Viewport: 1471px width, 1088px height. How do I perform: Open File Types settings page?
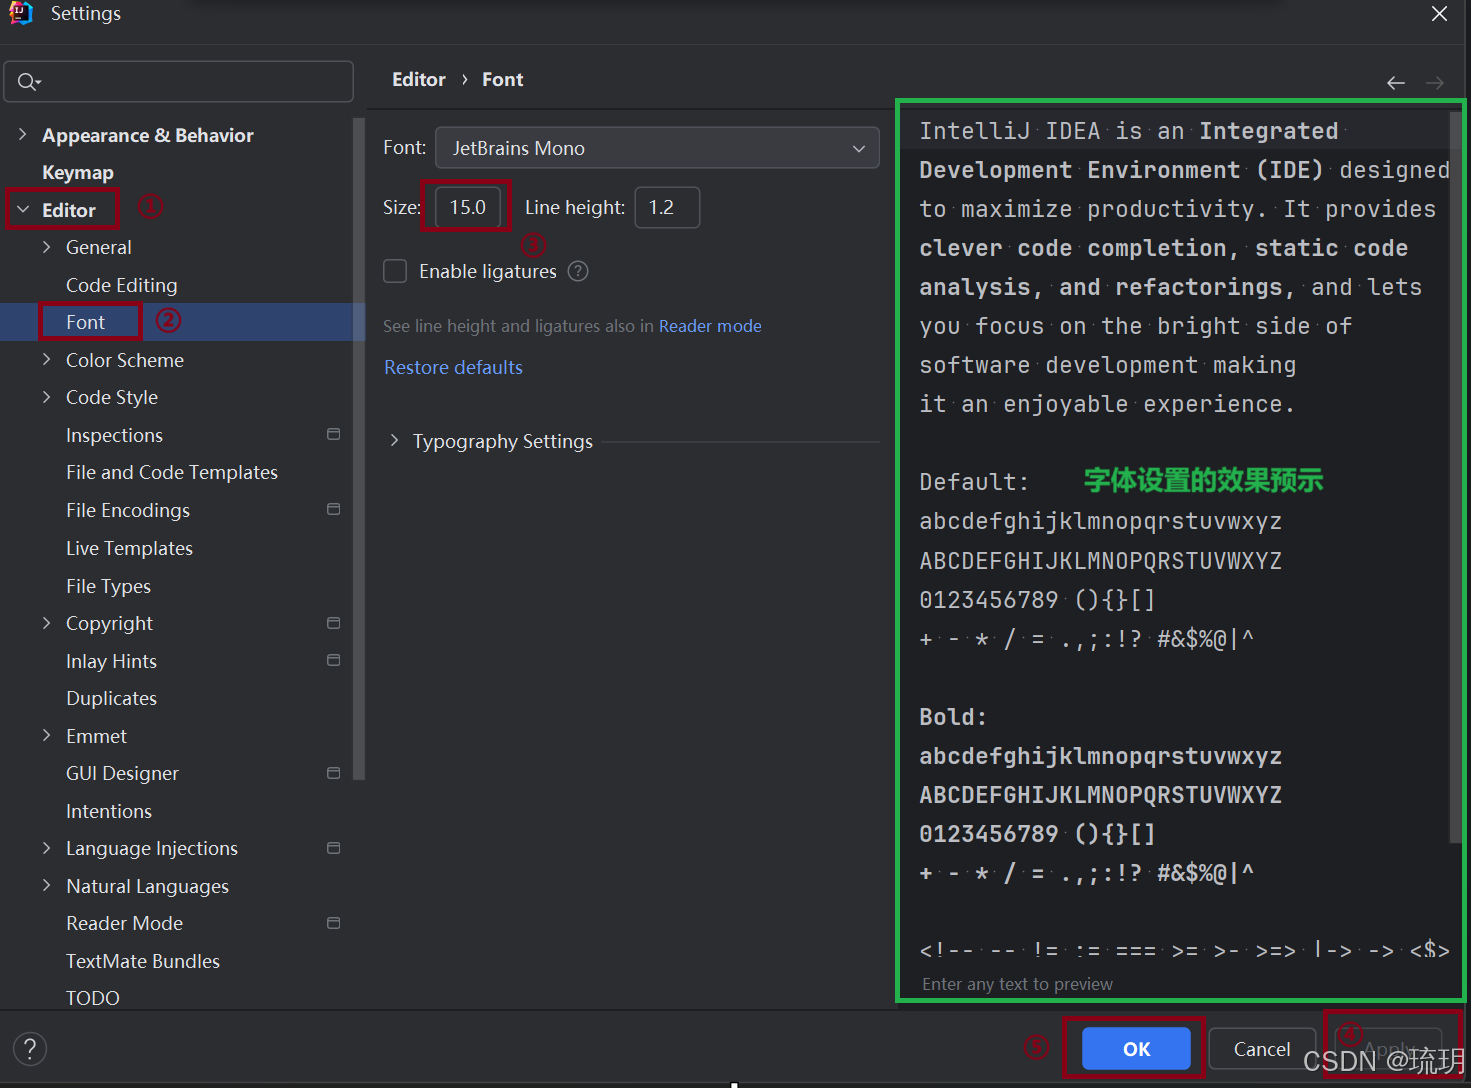108,586
